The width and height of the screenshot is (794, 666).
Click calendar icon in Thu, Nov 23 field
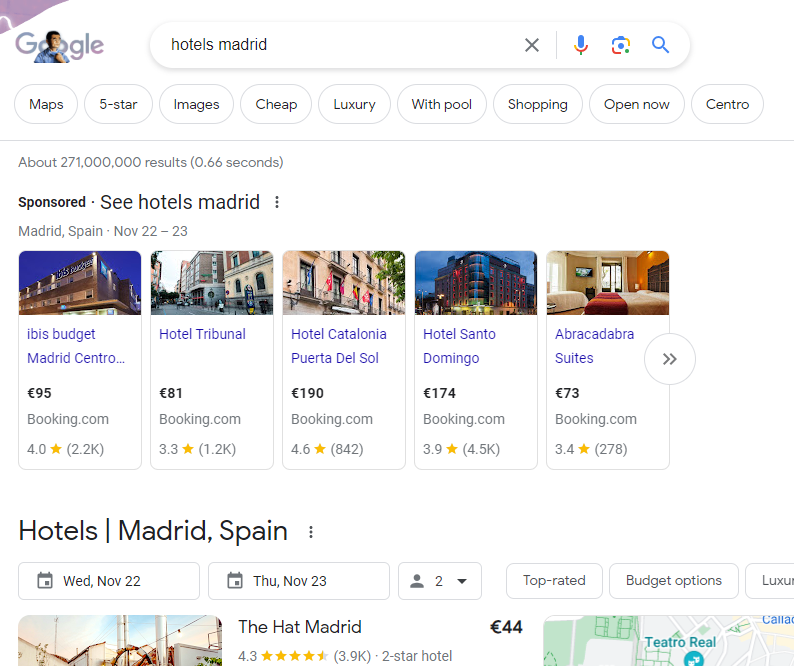(235, 580)
